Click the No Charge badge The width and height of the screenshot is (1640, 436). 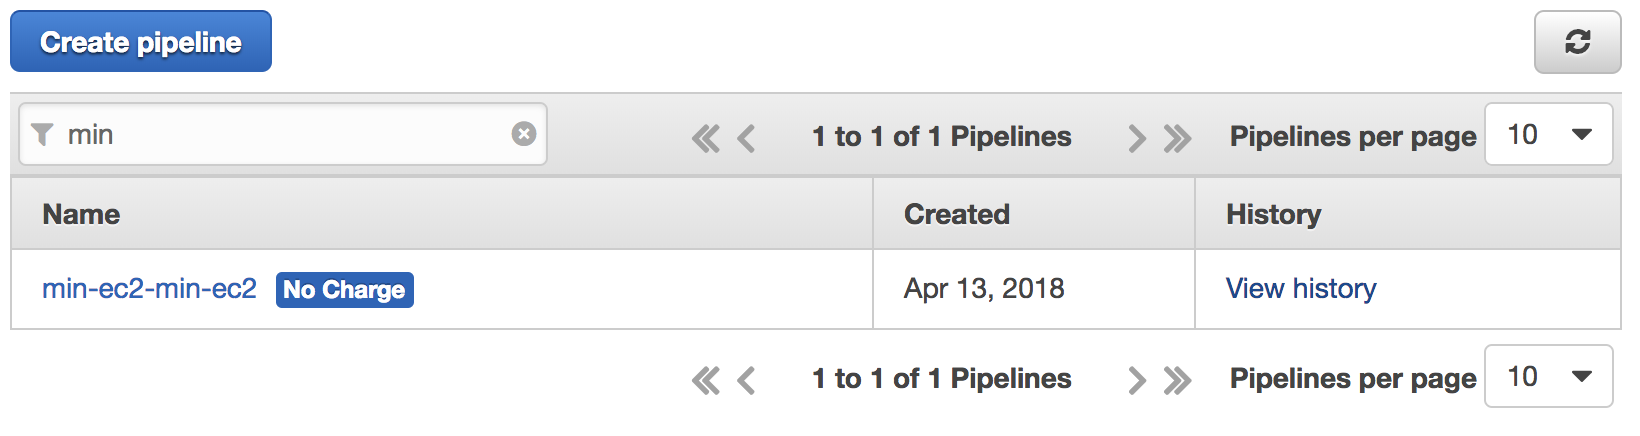(345, 289)
